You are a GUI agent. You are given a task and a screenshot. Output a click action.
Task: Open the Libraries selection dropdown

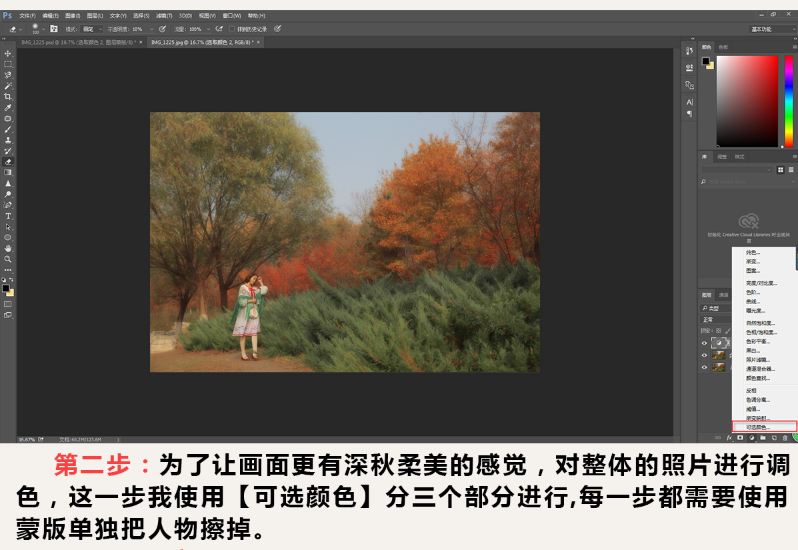(737, 170)
